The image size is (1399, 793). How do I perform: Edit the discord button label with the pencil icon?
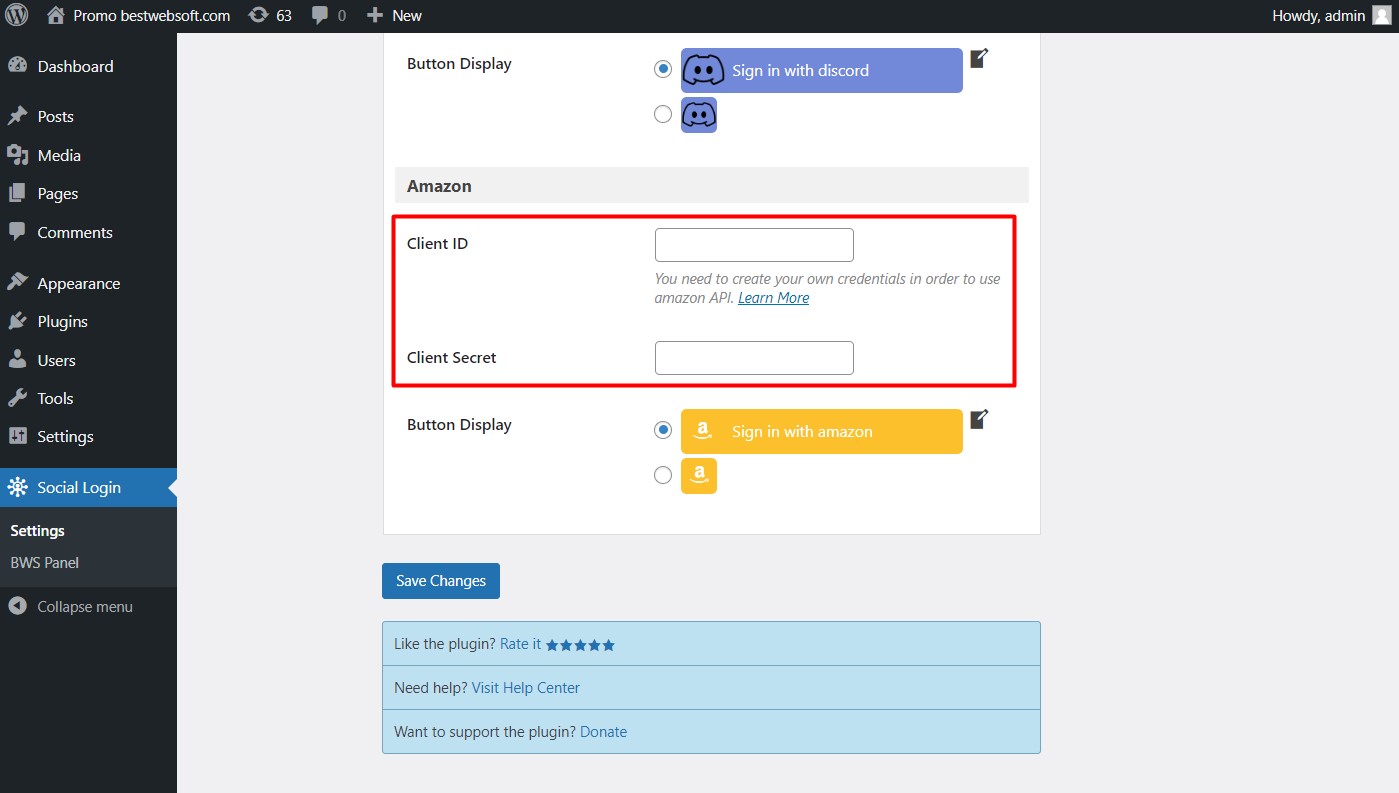[x=979, y=58]
